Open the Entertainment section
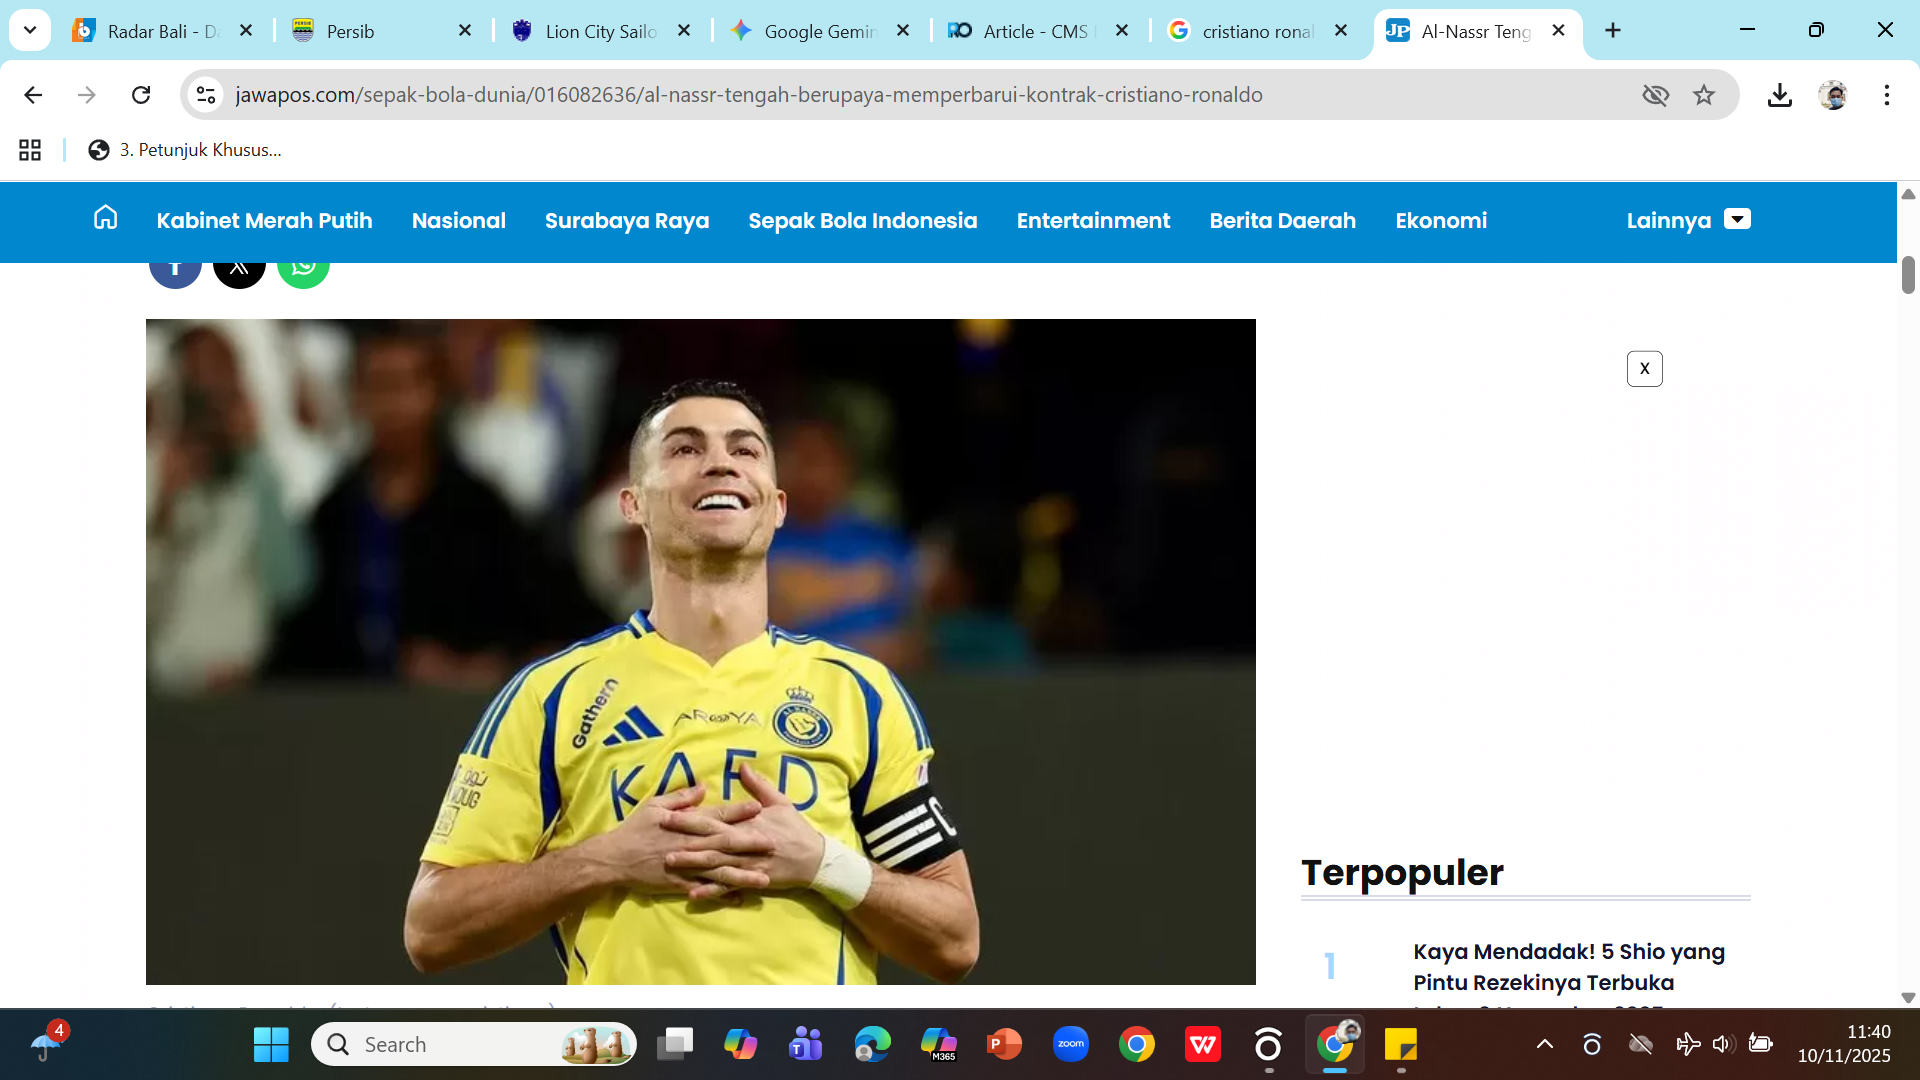 pyautogui.click(x=1093, y=221)
